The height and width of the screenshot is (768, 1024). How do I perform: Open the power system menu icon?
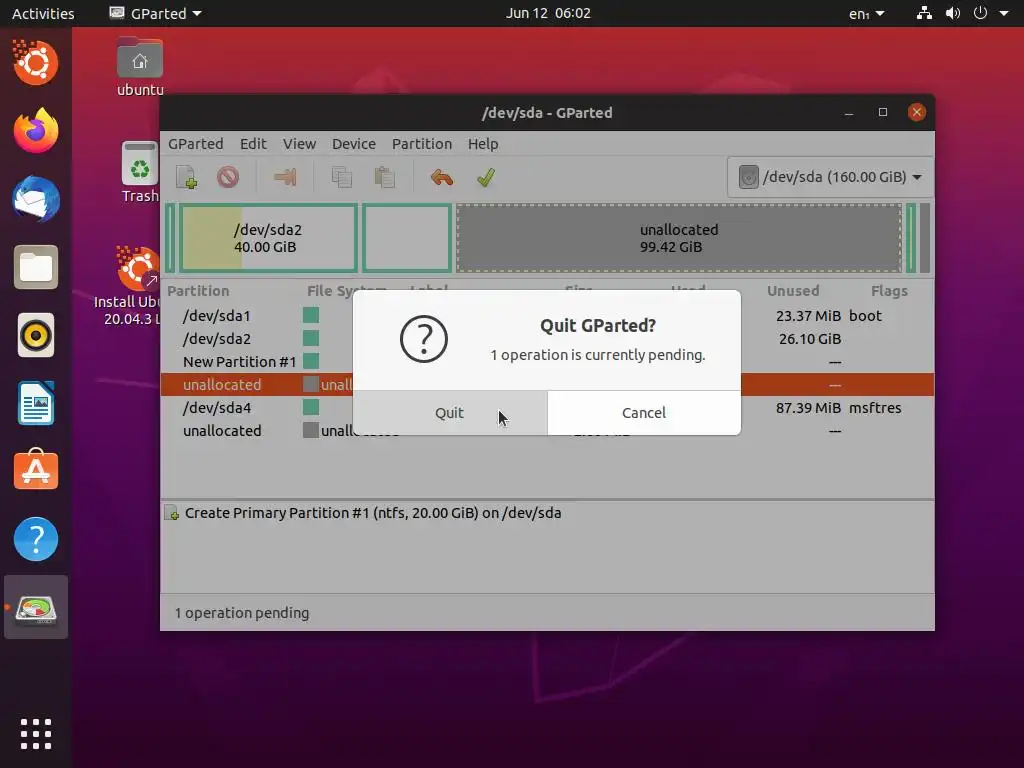[x=980, y=13]
